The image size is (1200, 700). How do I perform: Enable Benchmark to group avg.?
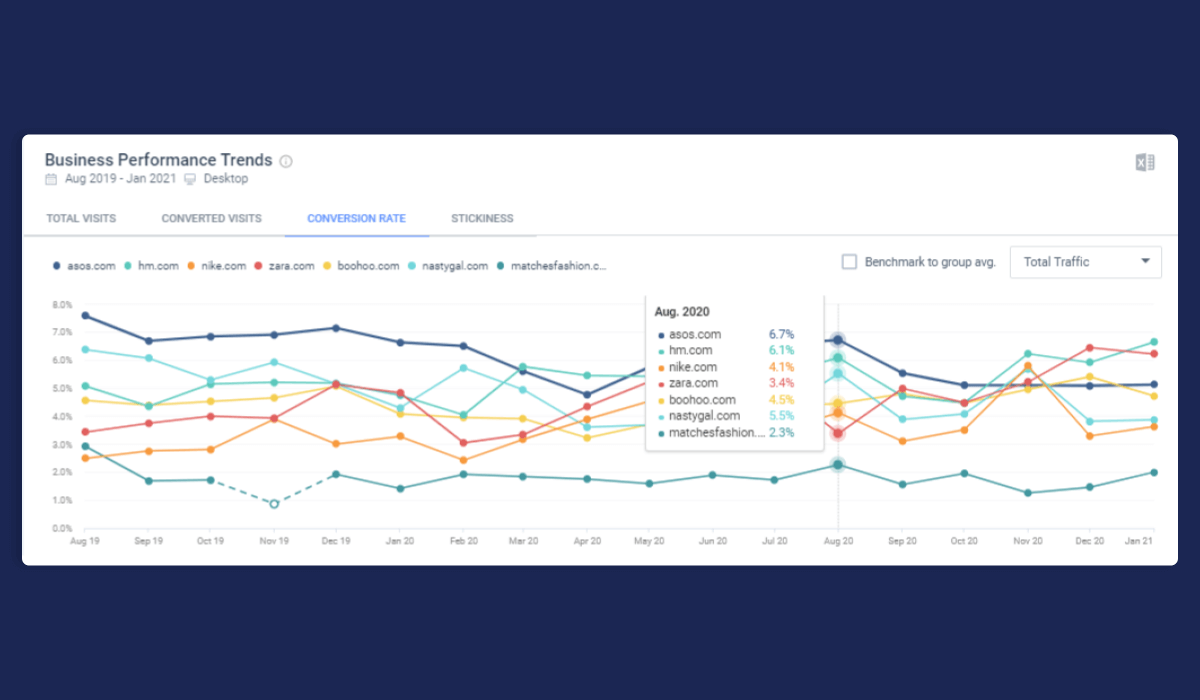tap(849, 261)
